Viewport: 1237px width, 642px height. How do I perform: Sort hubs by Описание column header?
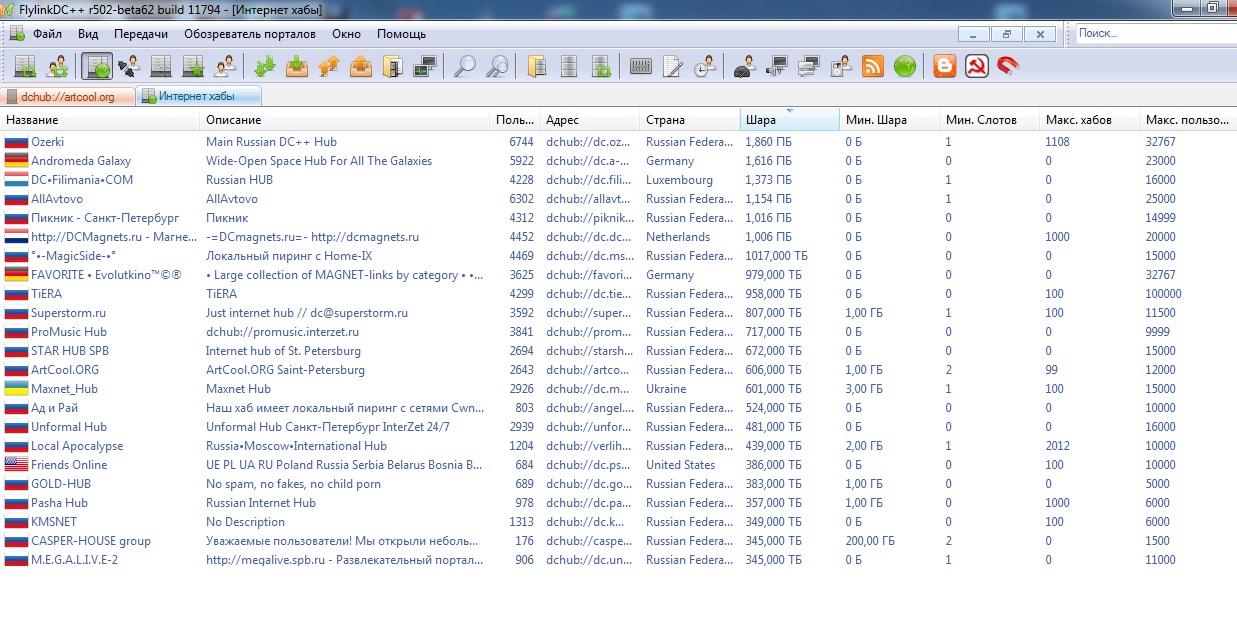tap(345, 120)
